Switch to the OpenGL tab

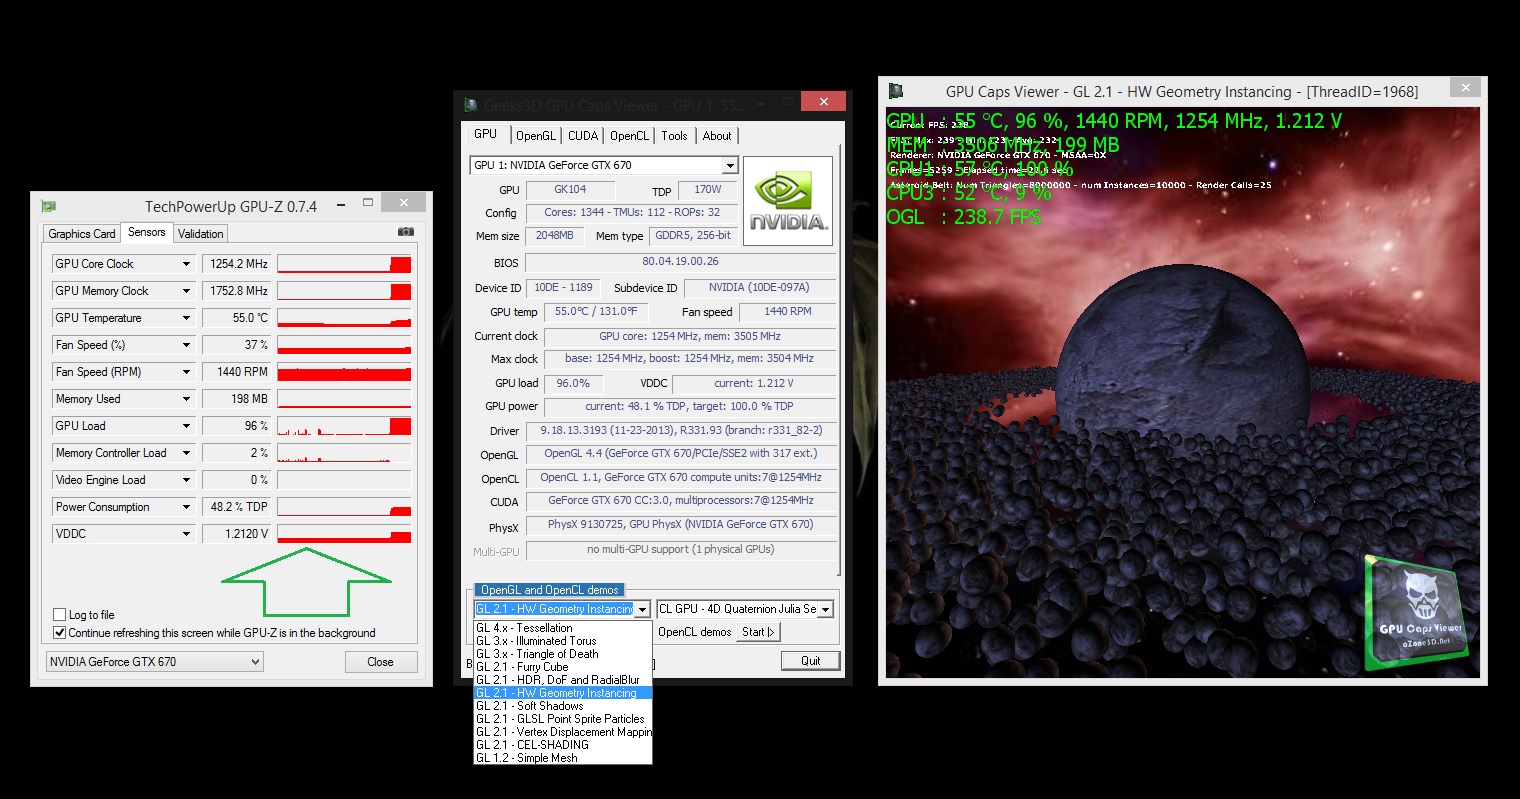[x=536, y=136]
